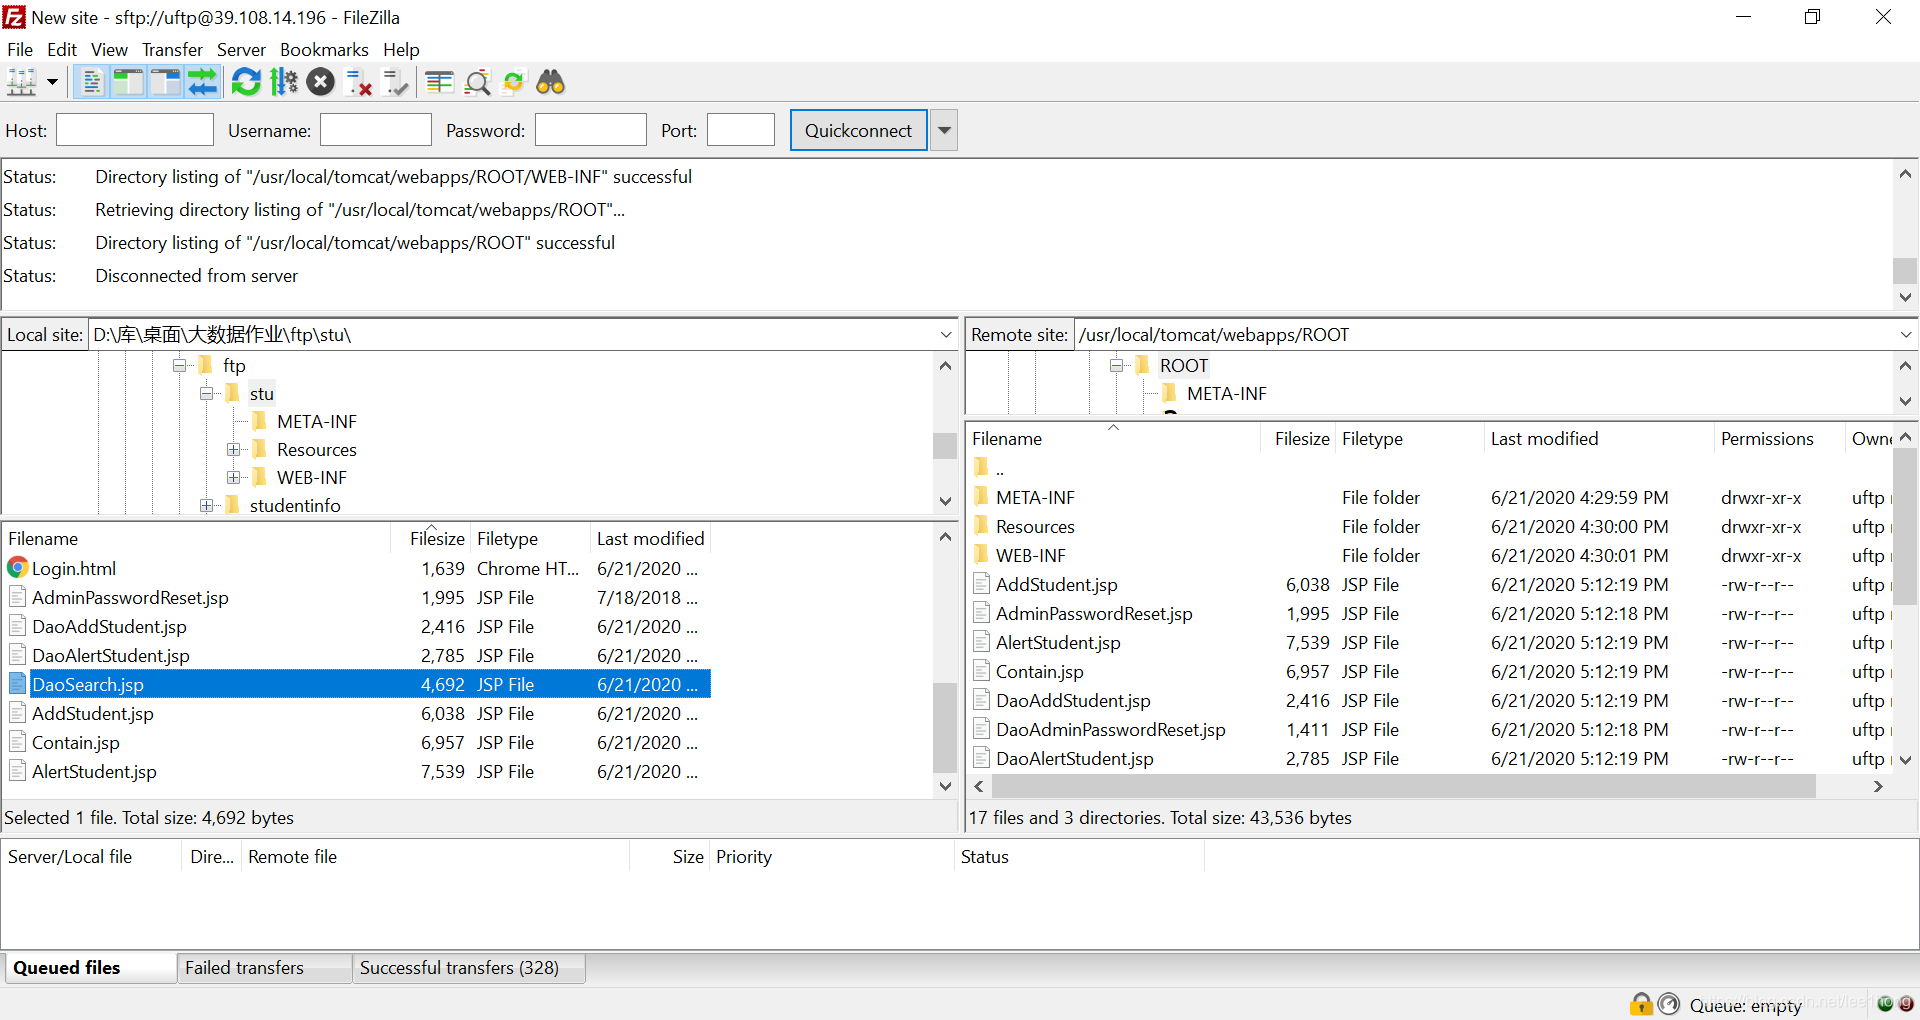Toggle directory comparison
The width and height of the screenshot is (1920, 1020).
pyautogui.click(x=477, y=82)
